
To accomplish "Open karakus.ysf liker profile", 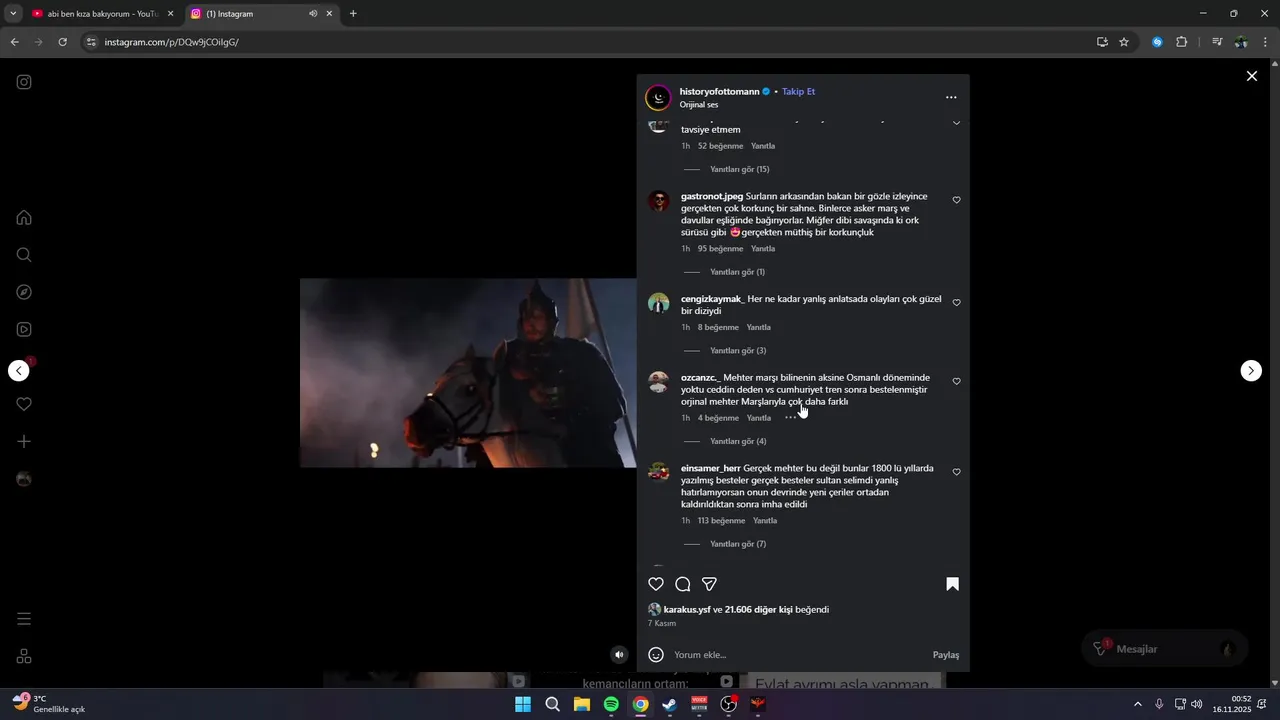I will coord(687,610).
